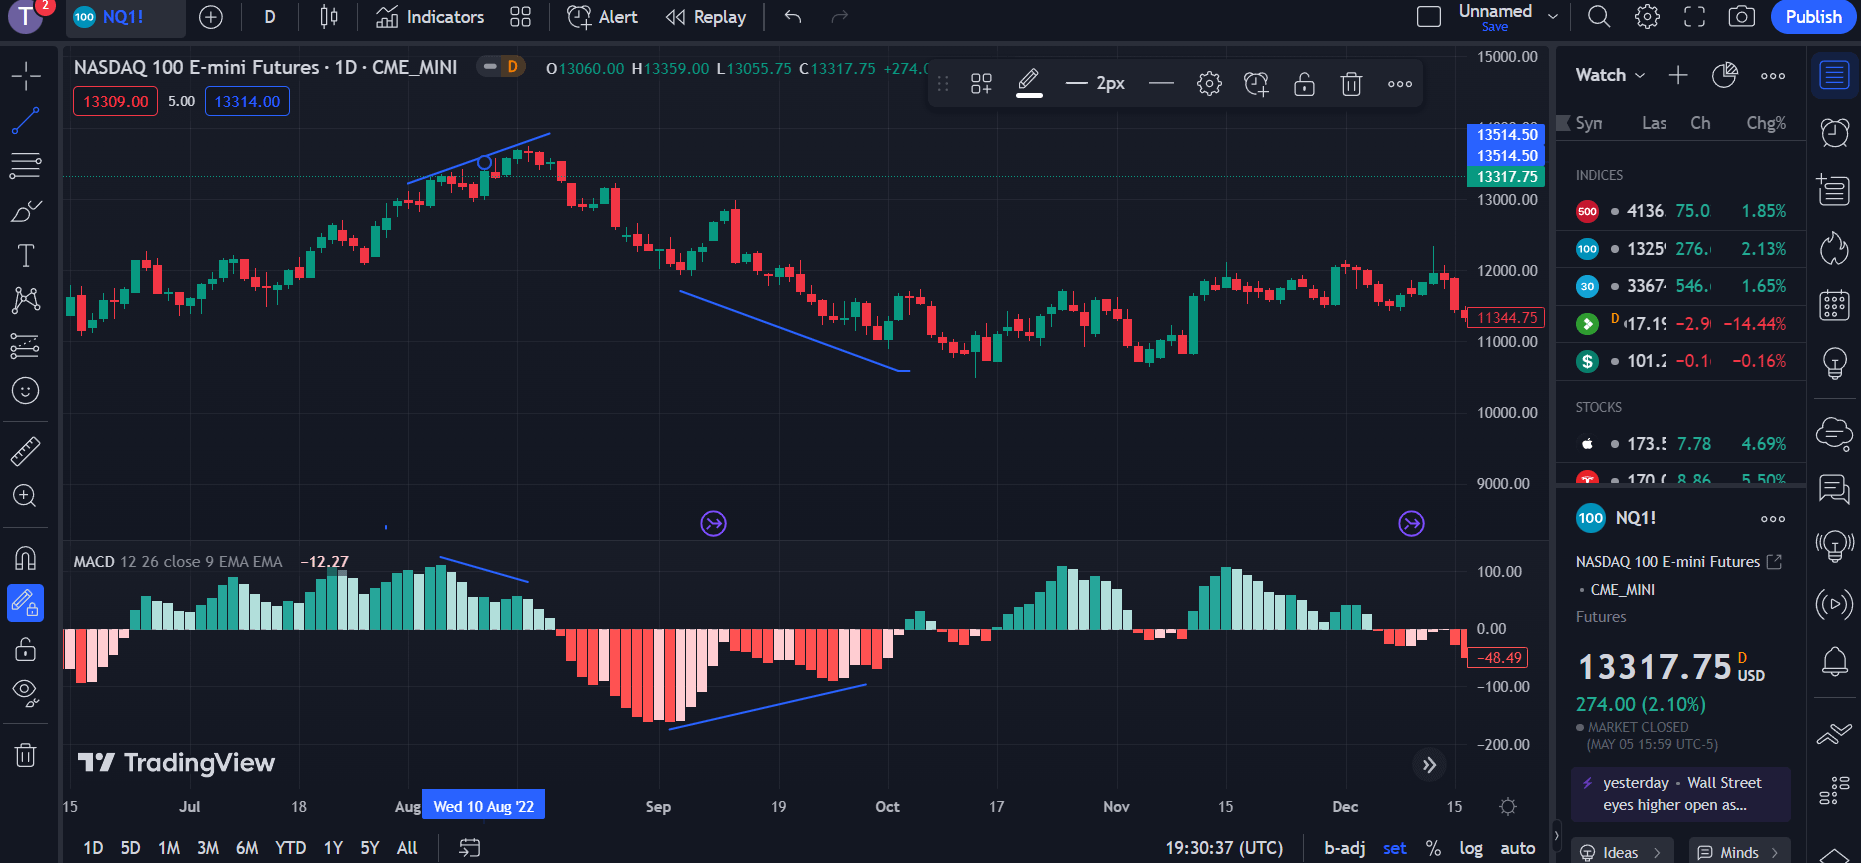Open watchlist three-dot more menu
The width and height of the screenshot is (1861, 863).
(1773, 76)
